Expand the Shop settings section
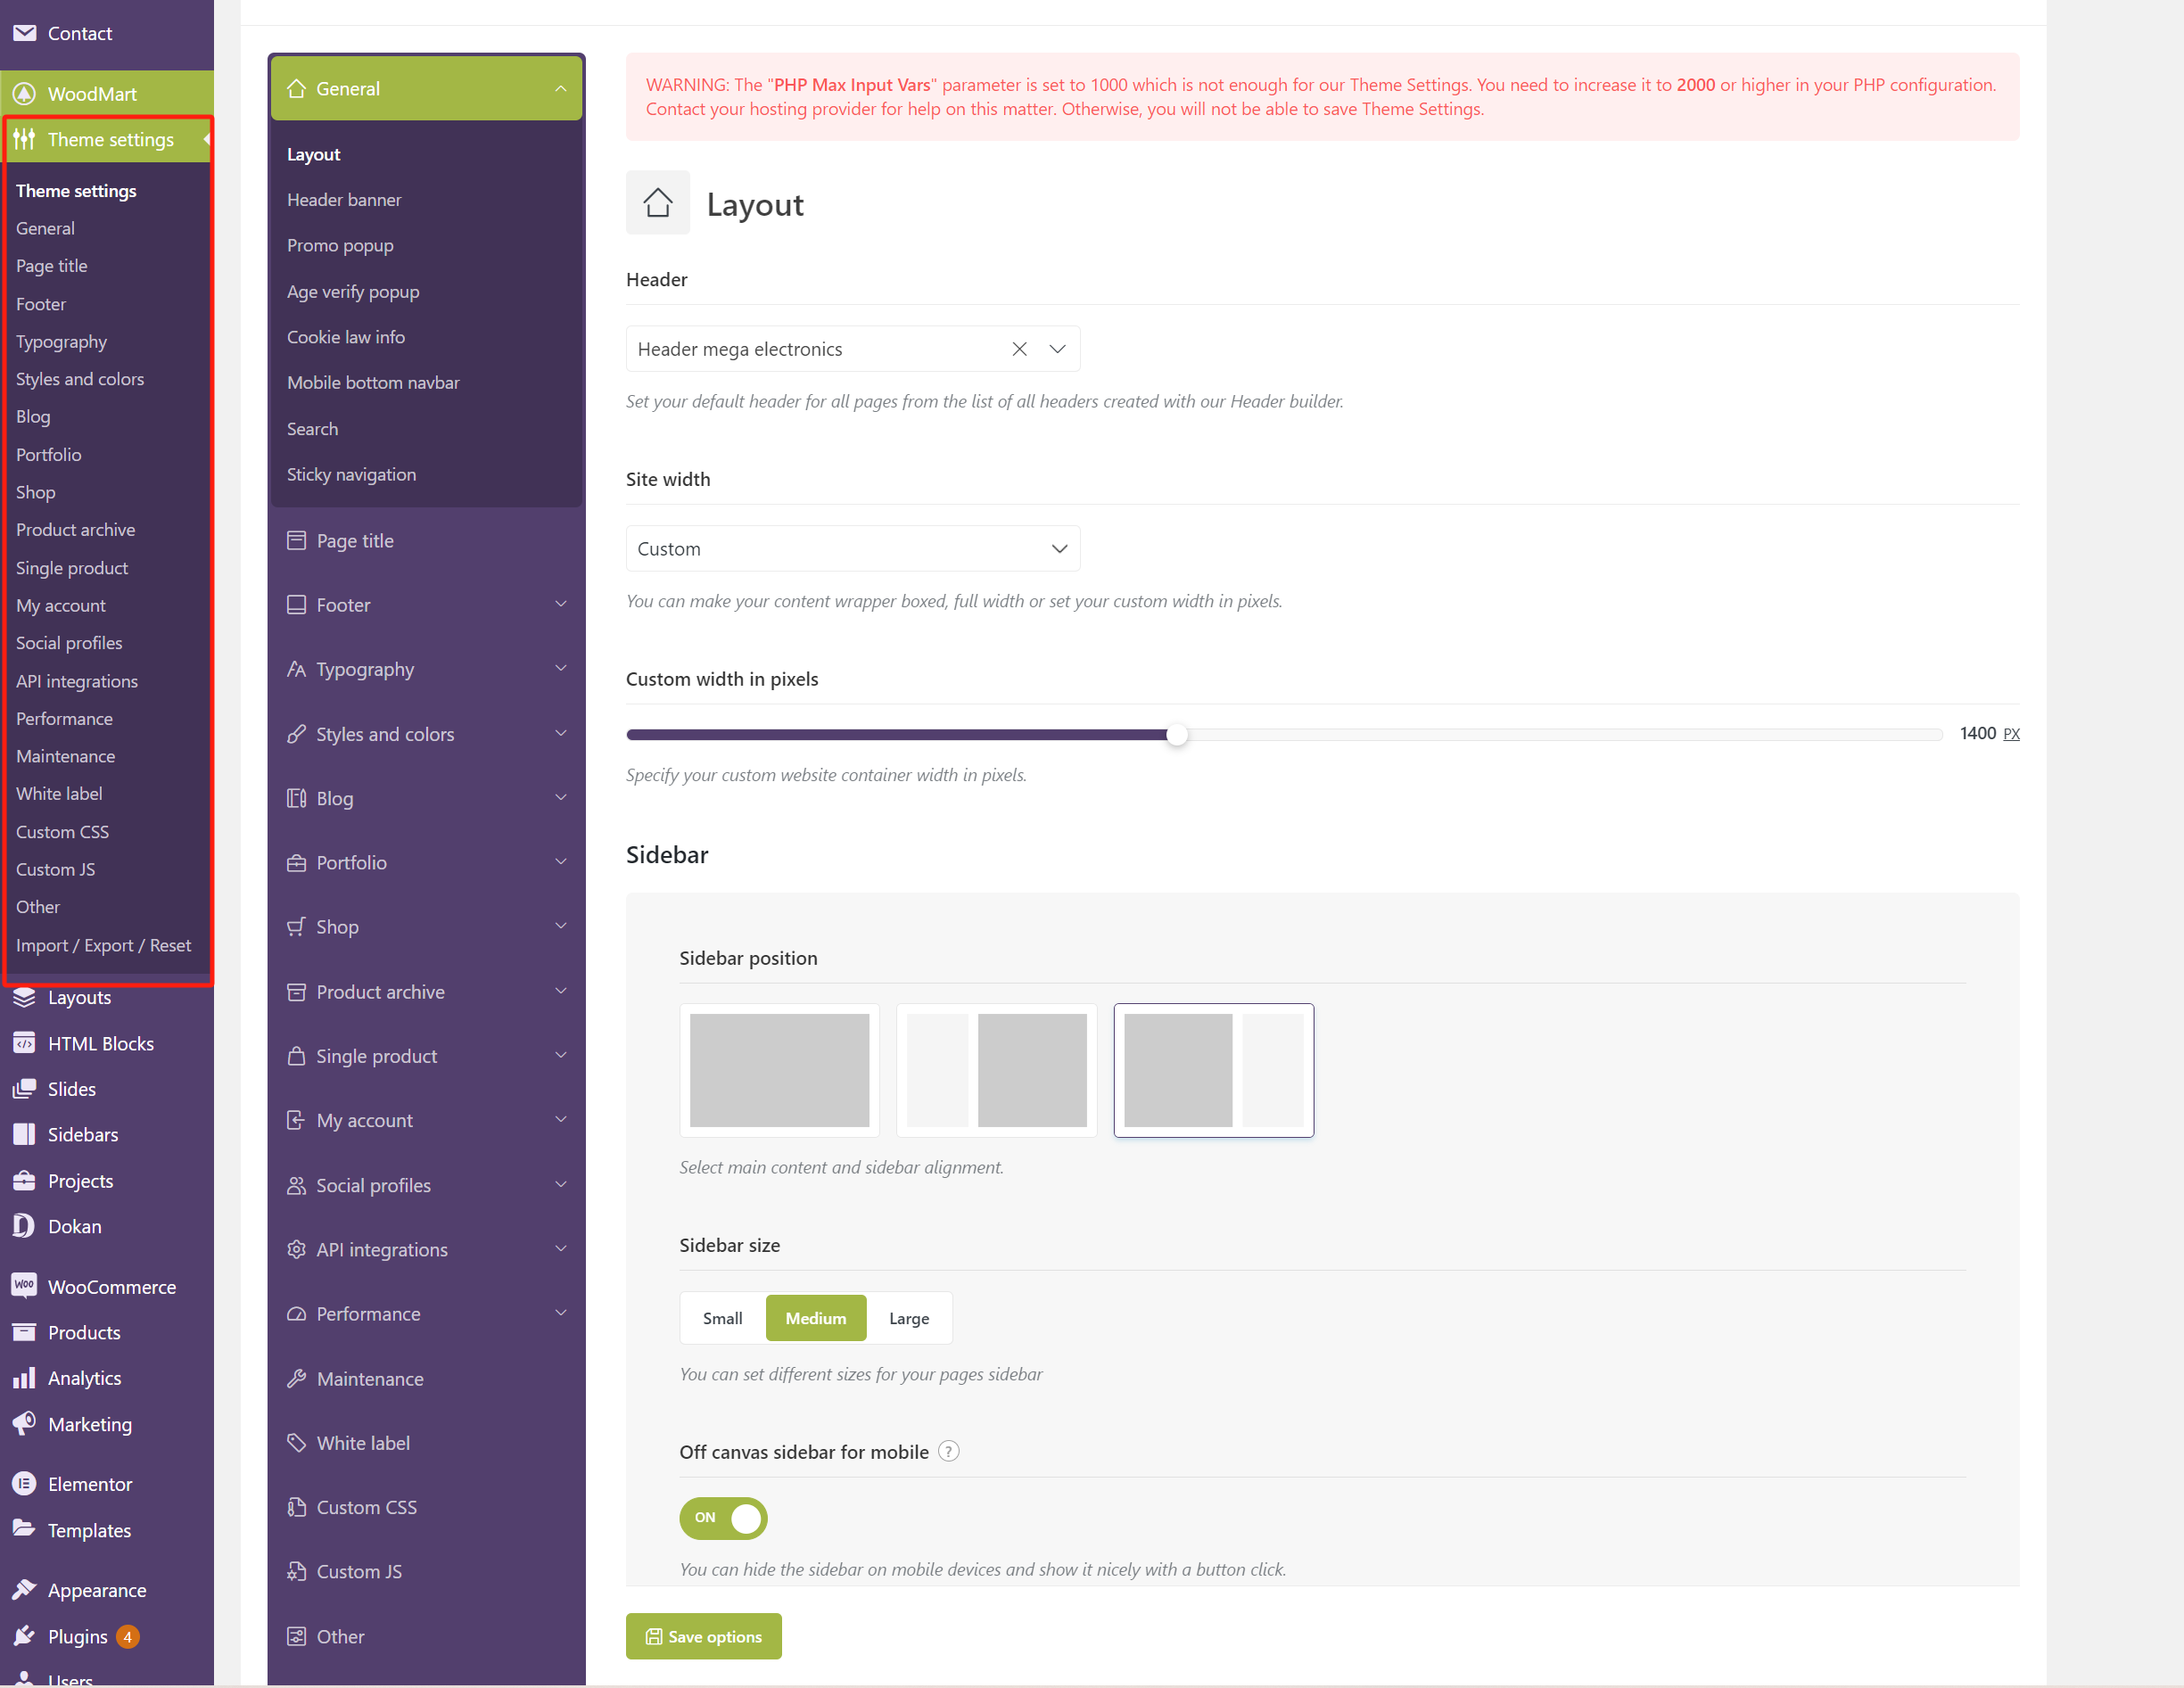 (425, 927)
